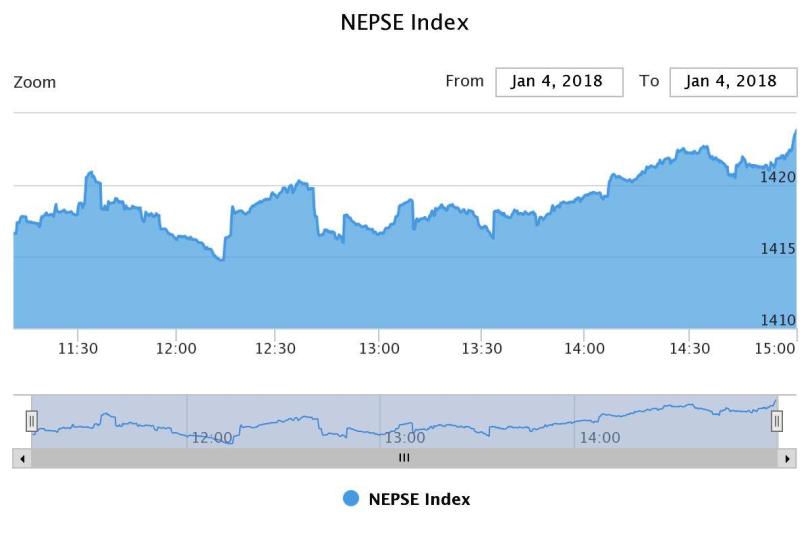The width and height of the screenshot is (810, 540).
Task: Click the 13:00 label in the navigator
Action: tap(405, 437)
